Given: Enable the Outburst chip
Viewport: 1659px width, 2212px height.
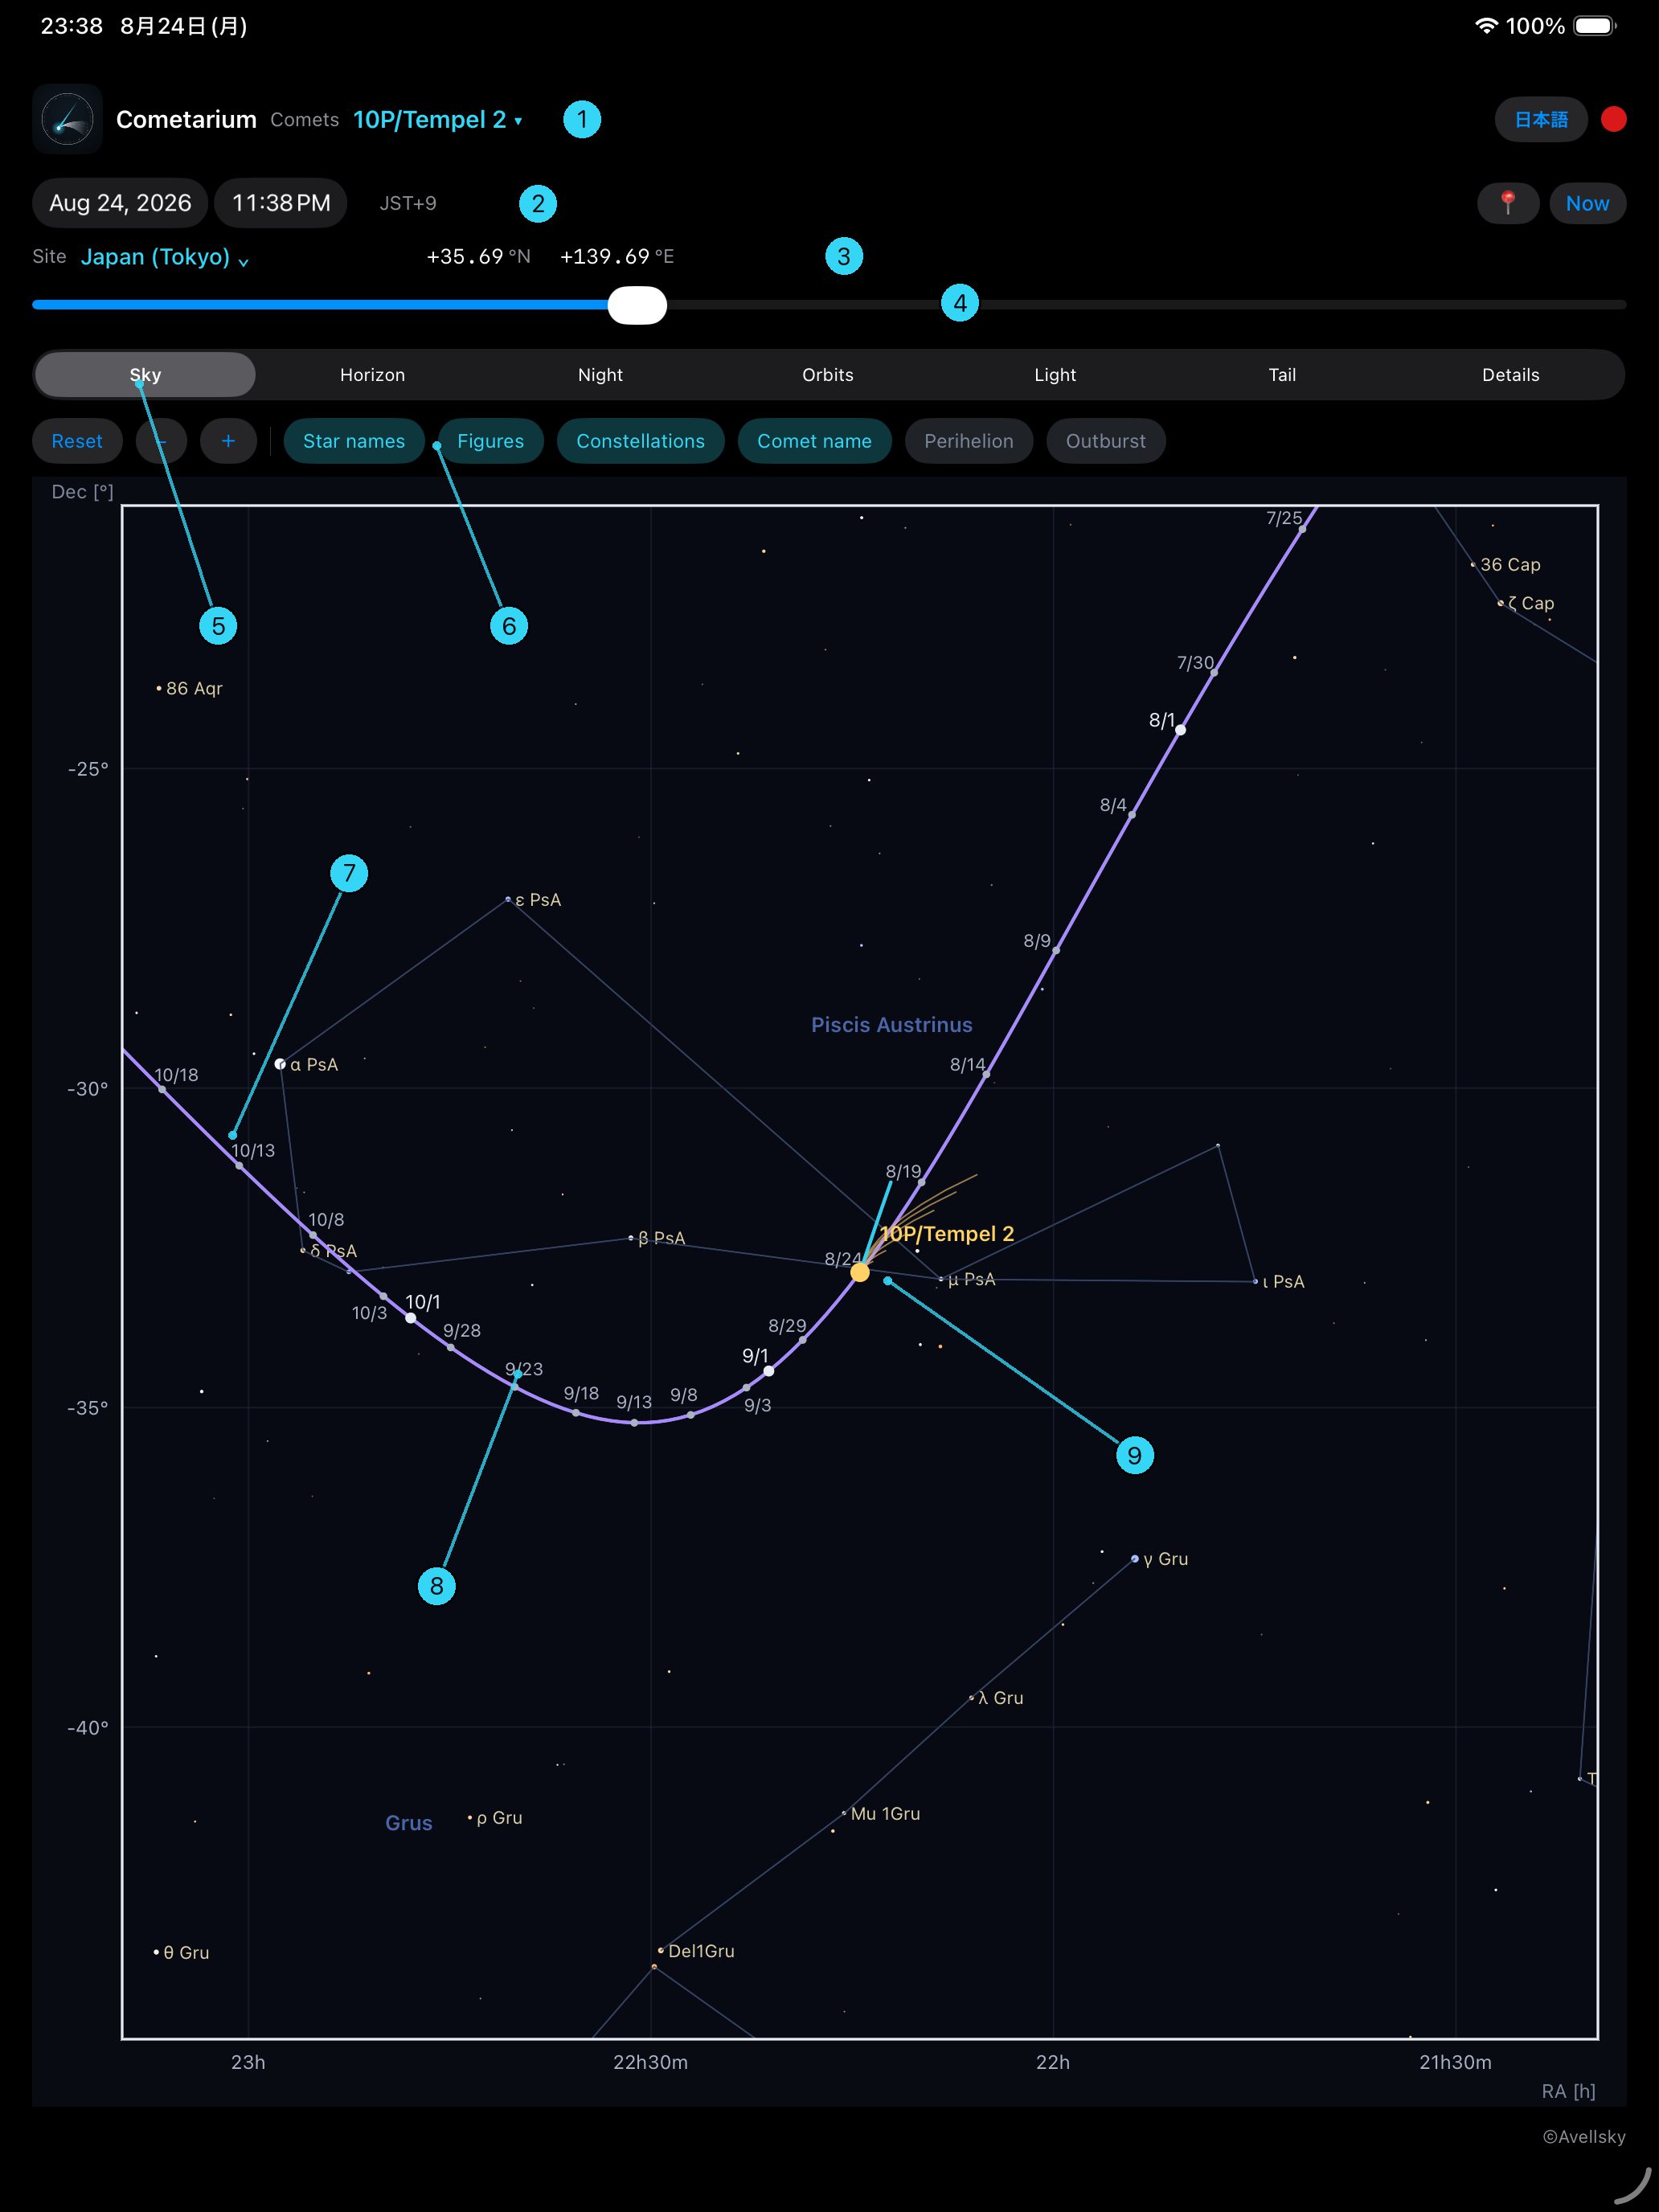Looking at the screenshot, I should point(1105,441).
